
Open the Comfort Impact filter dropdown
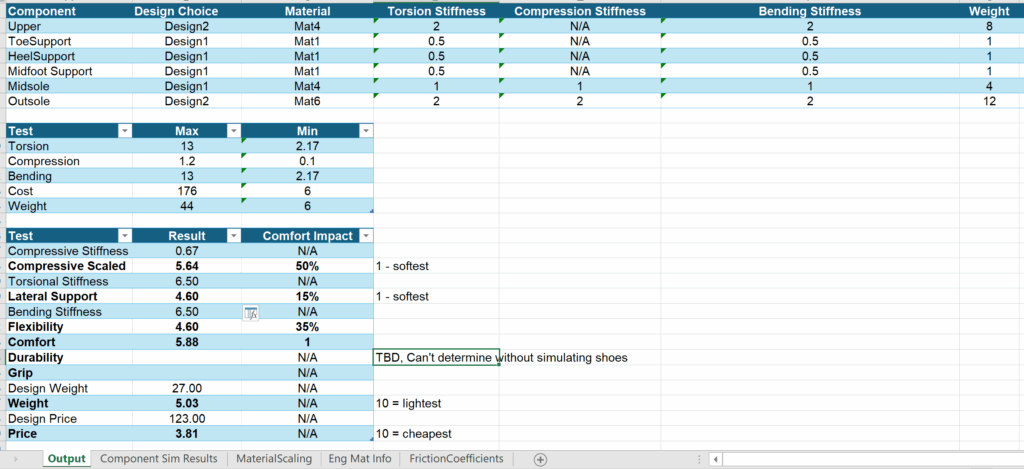(365, 236)
